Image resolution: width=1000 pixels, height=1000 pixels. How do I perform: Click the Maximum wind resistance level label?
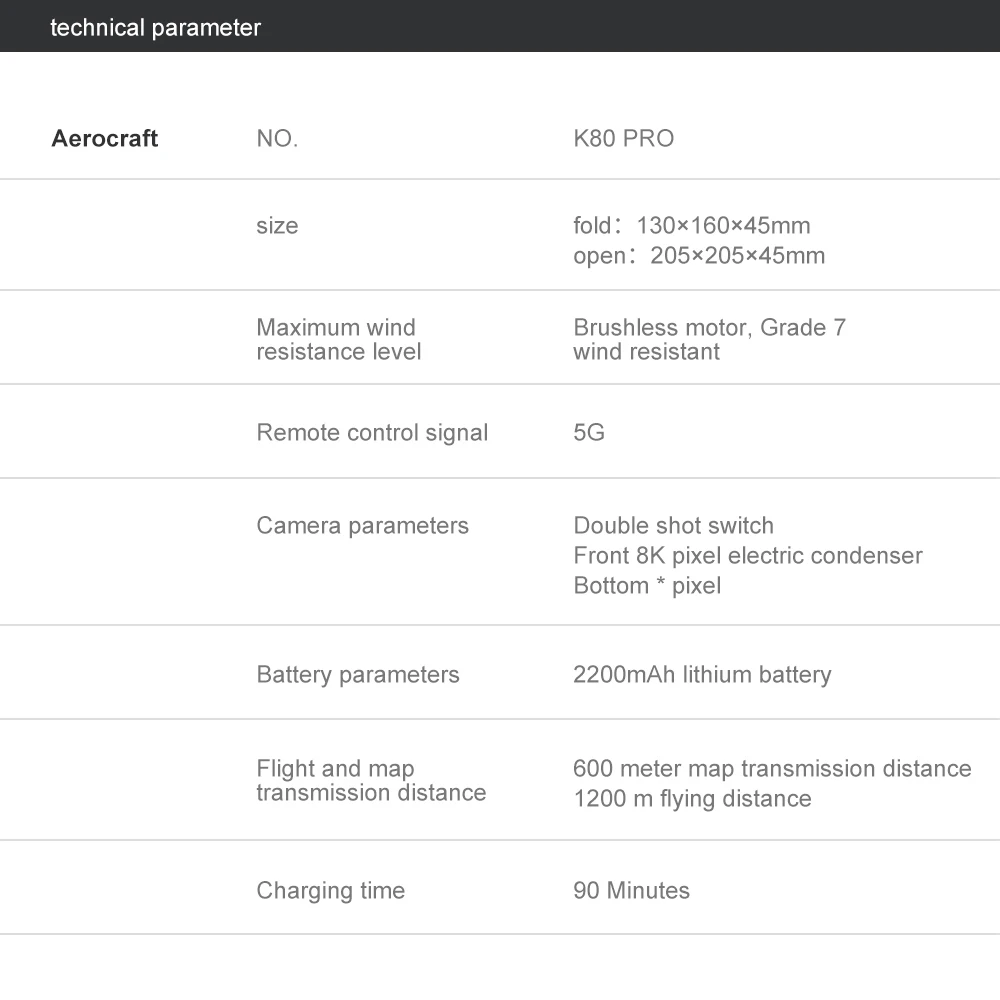pos(338,339)
